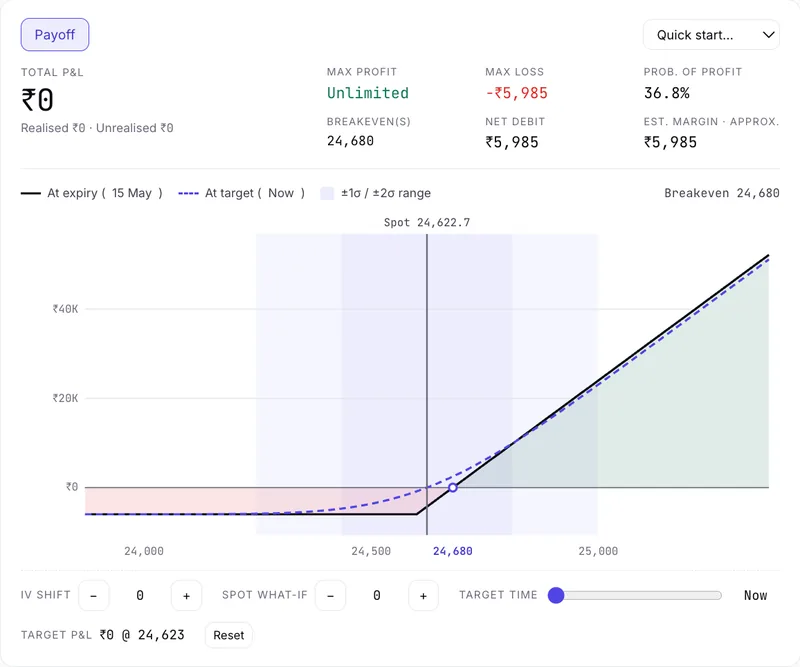Click the est. margin '₹5,985' value
Image resolution: width=800 pixels, height=667 pixels.
[670, 142]
